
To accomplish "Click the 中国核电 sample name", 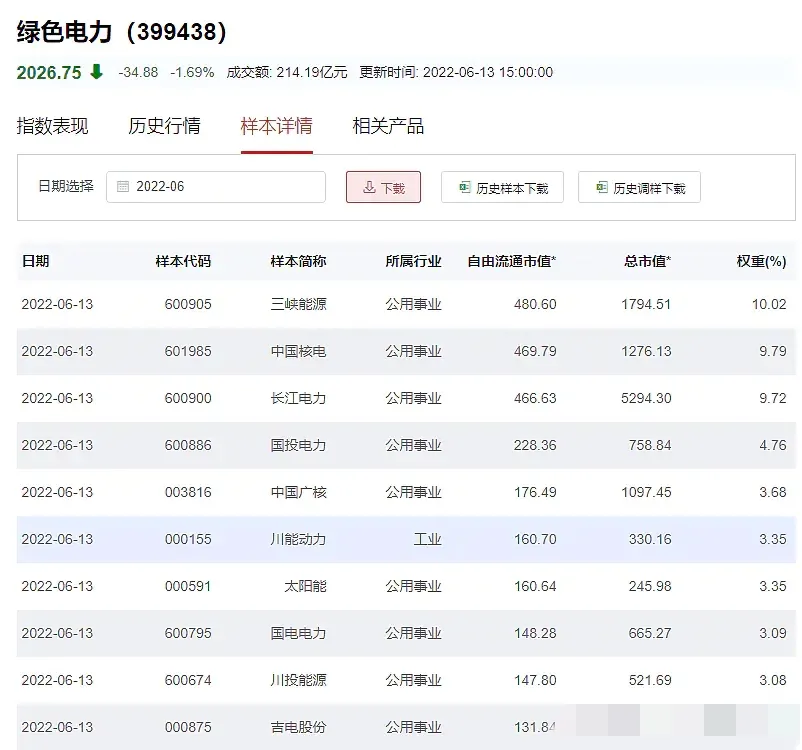I will (x=298, y=351).
